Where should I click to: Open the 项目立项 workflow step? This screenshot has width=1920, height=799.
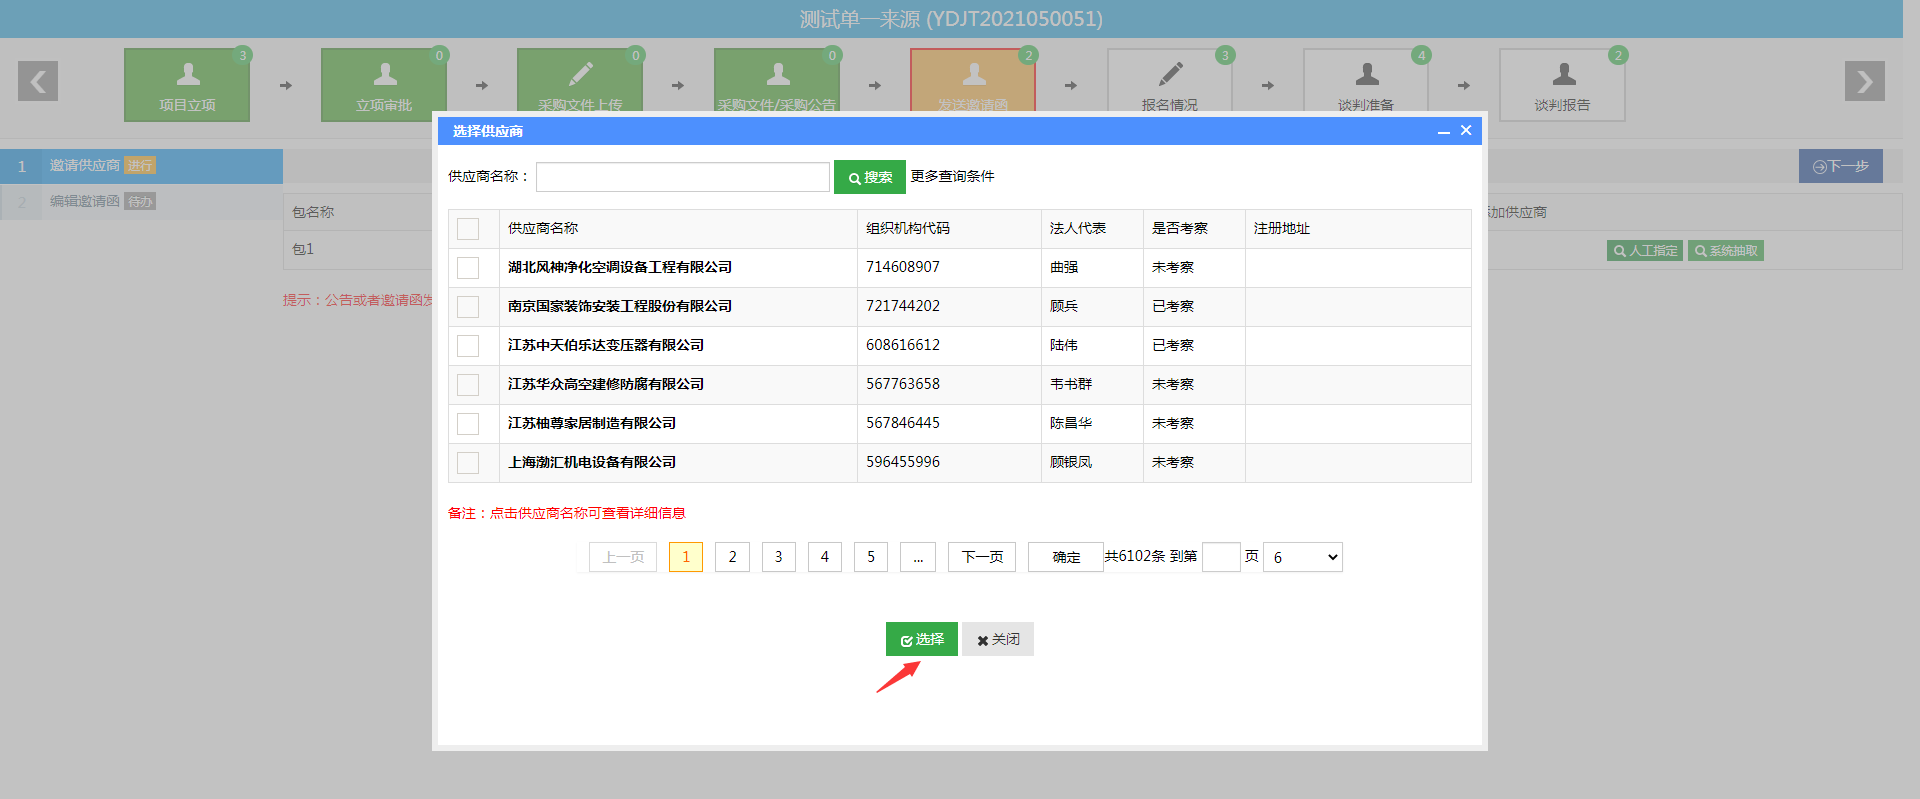(x=187, y=85)
